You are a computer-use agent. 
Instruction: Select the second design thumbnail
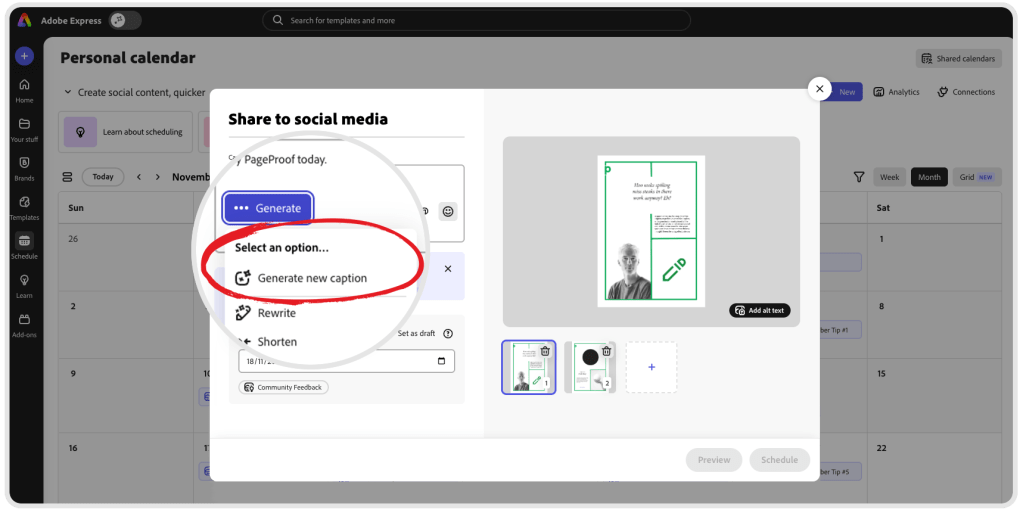point(589,367)
